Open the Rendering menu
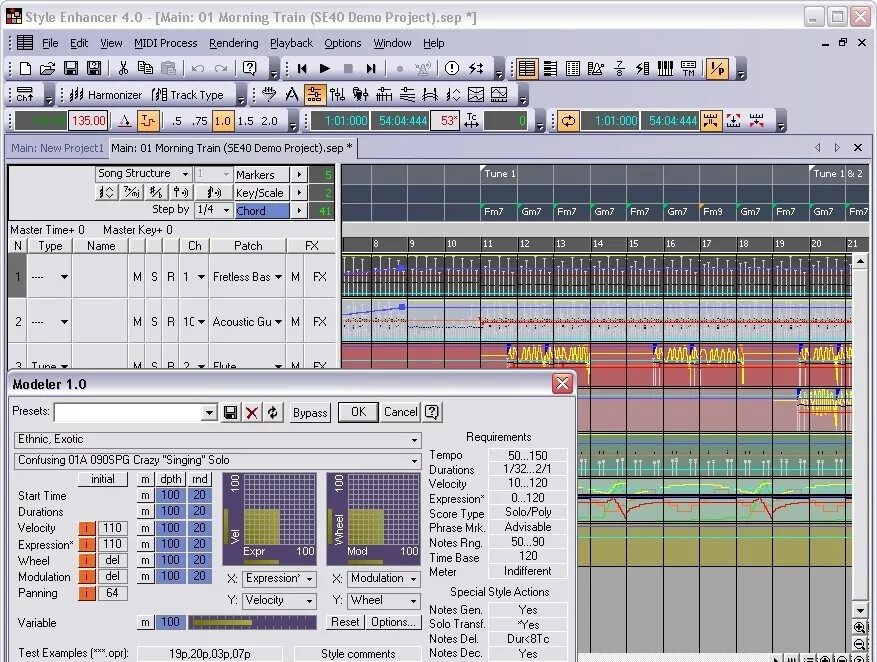Viewport: 877px width, 662px height. 234,43
